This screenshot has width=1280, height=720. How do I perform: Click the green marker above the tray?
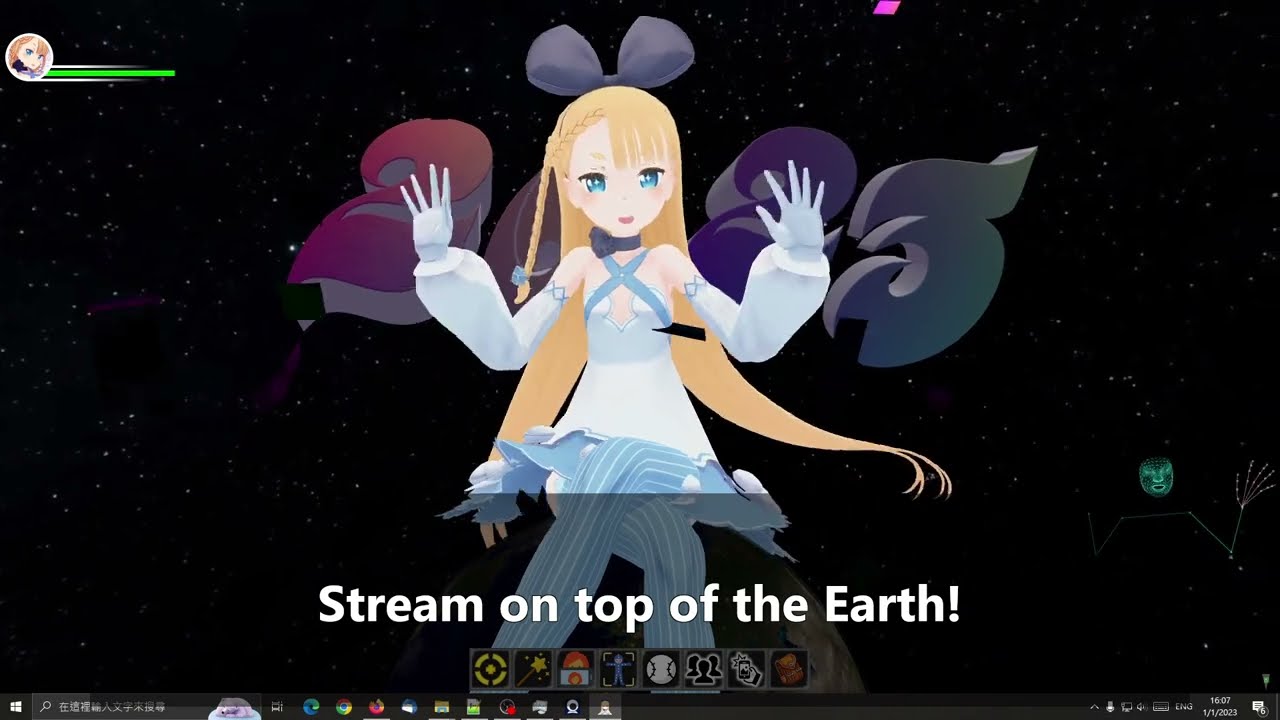(1265, 681)
